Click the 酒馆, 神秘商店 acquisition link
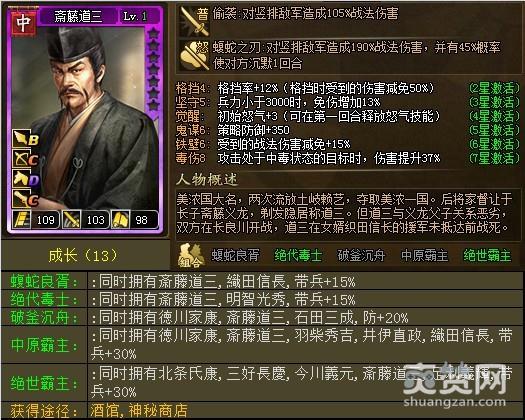 pos(139,411)
